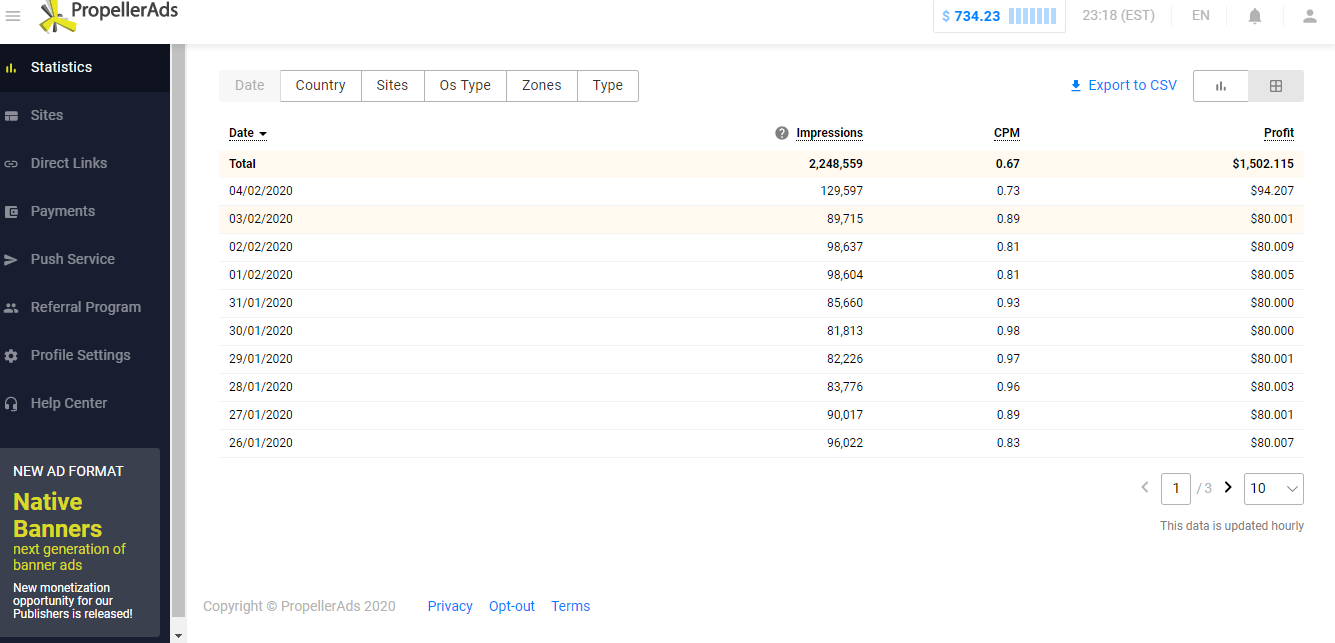Select the Zones grouping tab

point(541,86)
